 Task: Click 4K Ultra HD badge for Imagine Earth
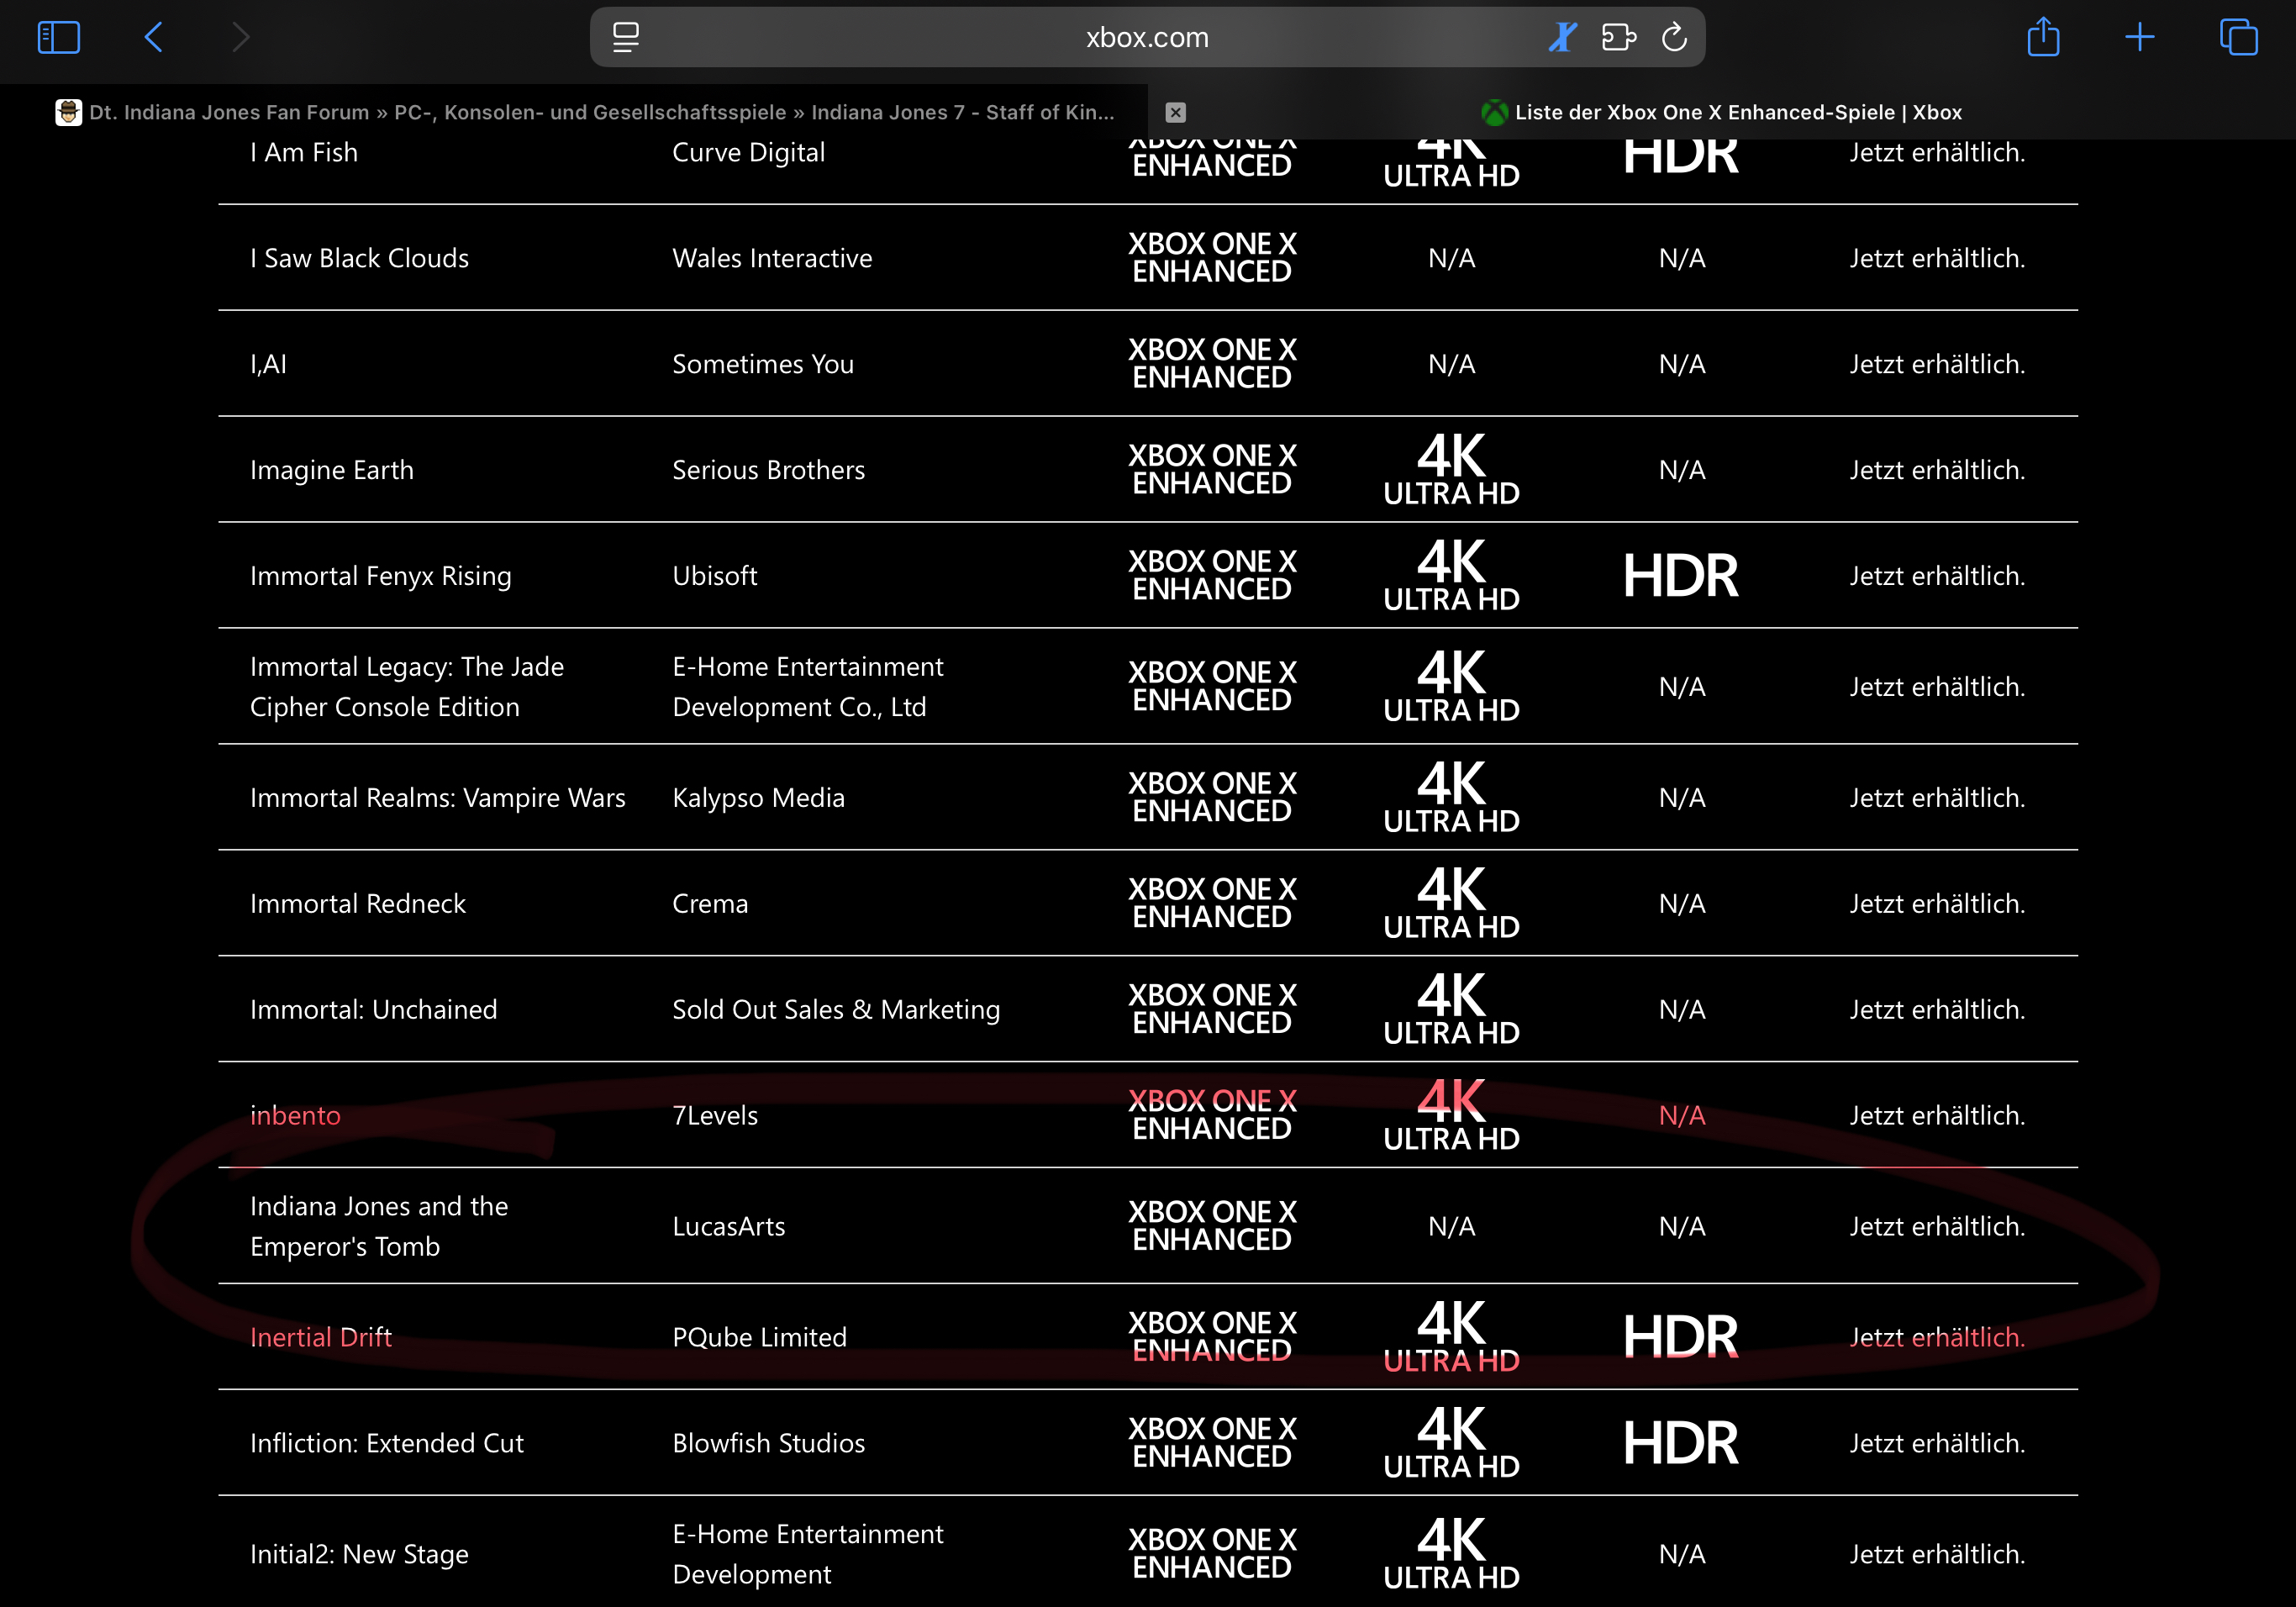1451,470
